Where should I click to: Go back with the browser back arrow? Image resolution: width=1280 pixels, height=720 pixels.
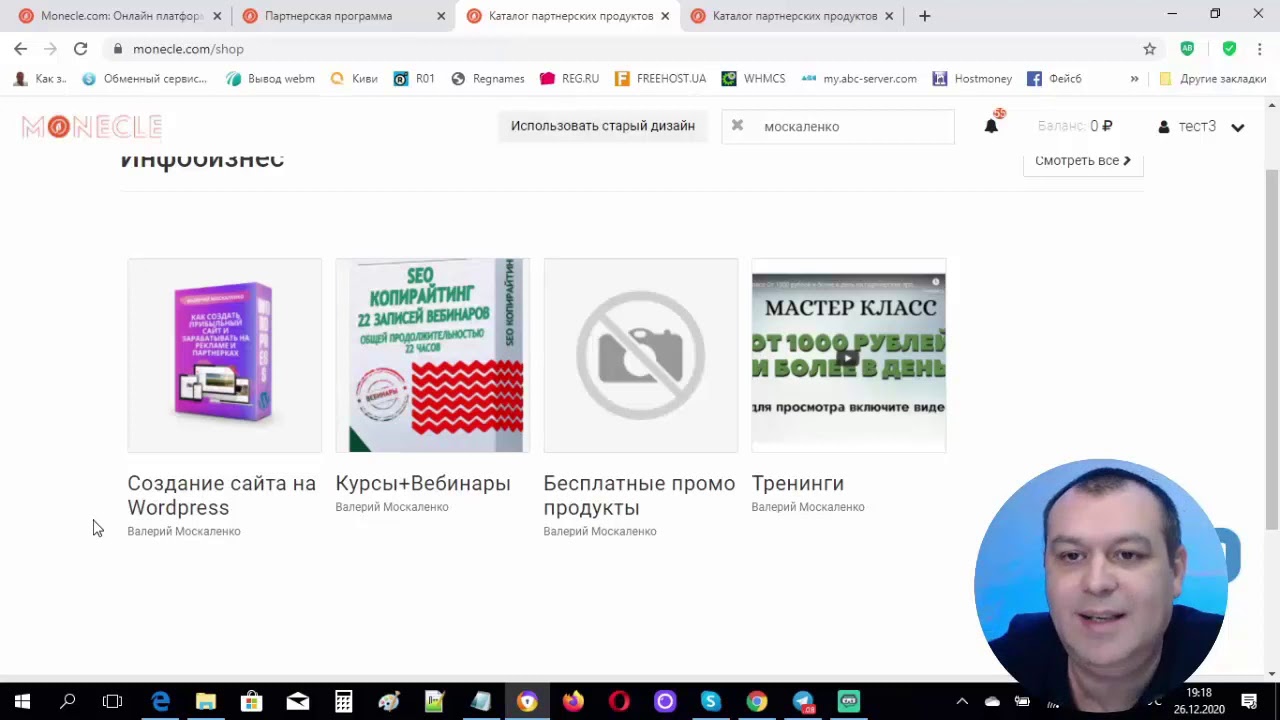tap(21, 48)
